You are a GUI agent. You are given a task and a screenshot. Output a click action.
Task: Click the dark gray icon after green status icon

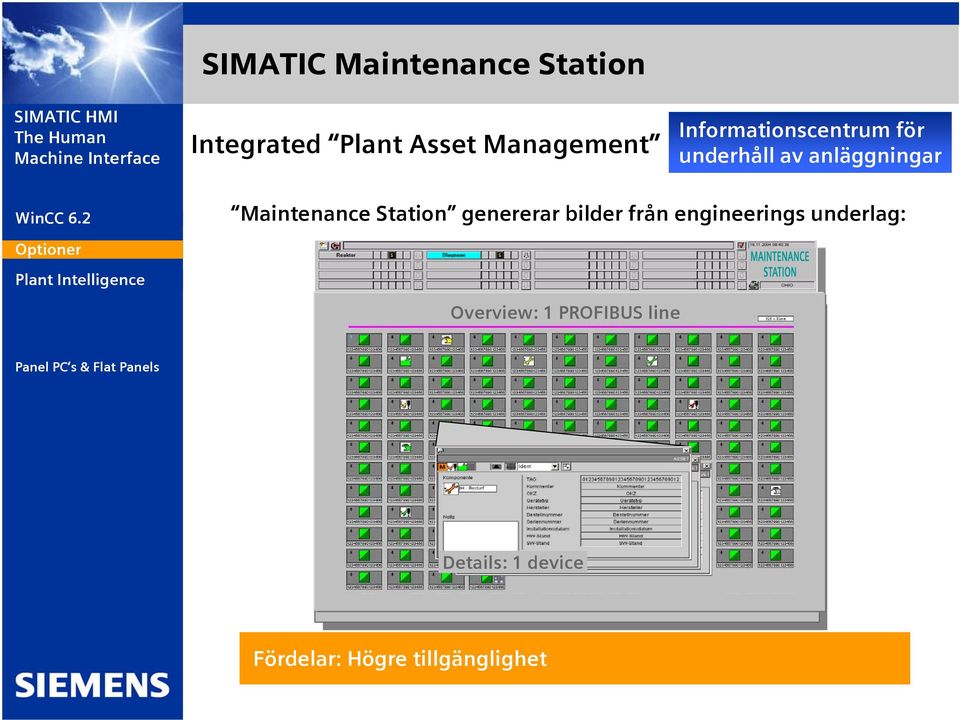pyautogui.click(x=471, y=467)
